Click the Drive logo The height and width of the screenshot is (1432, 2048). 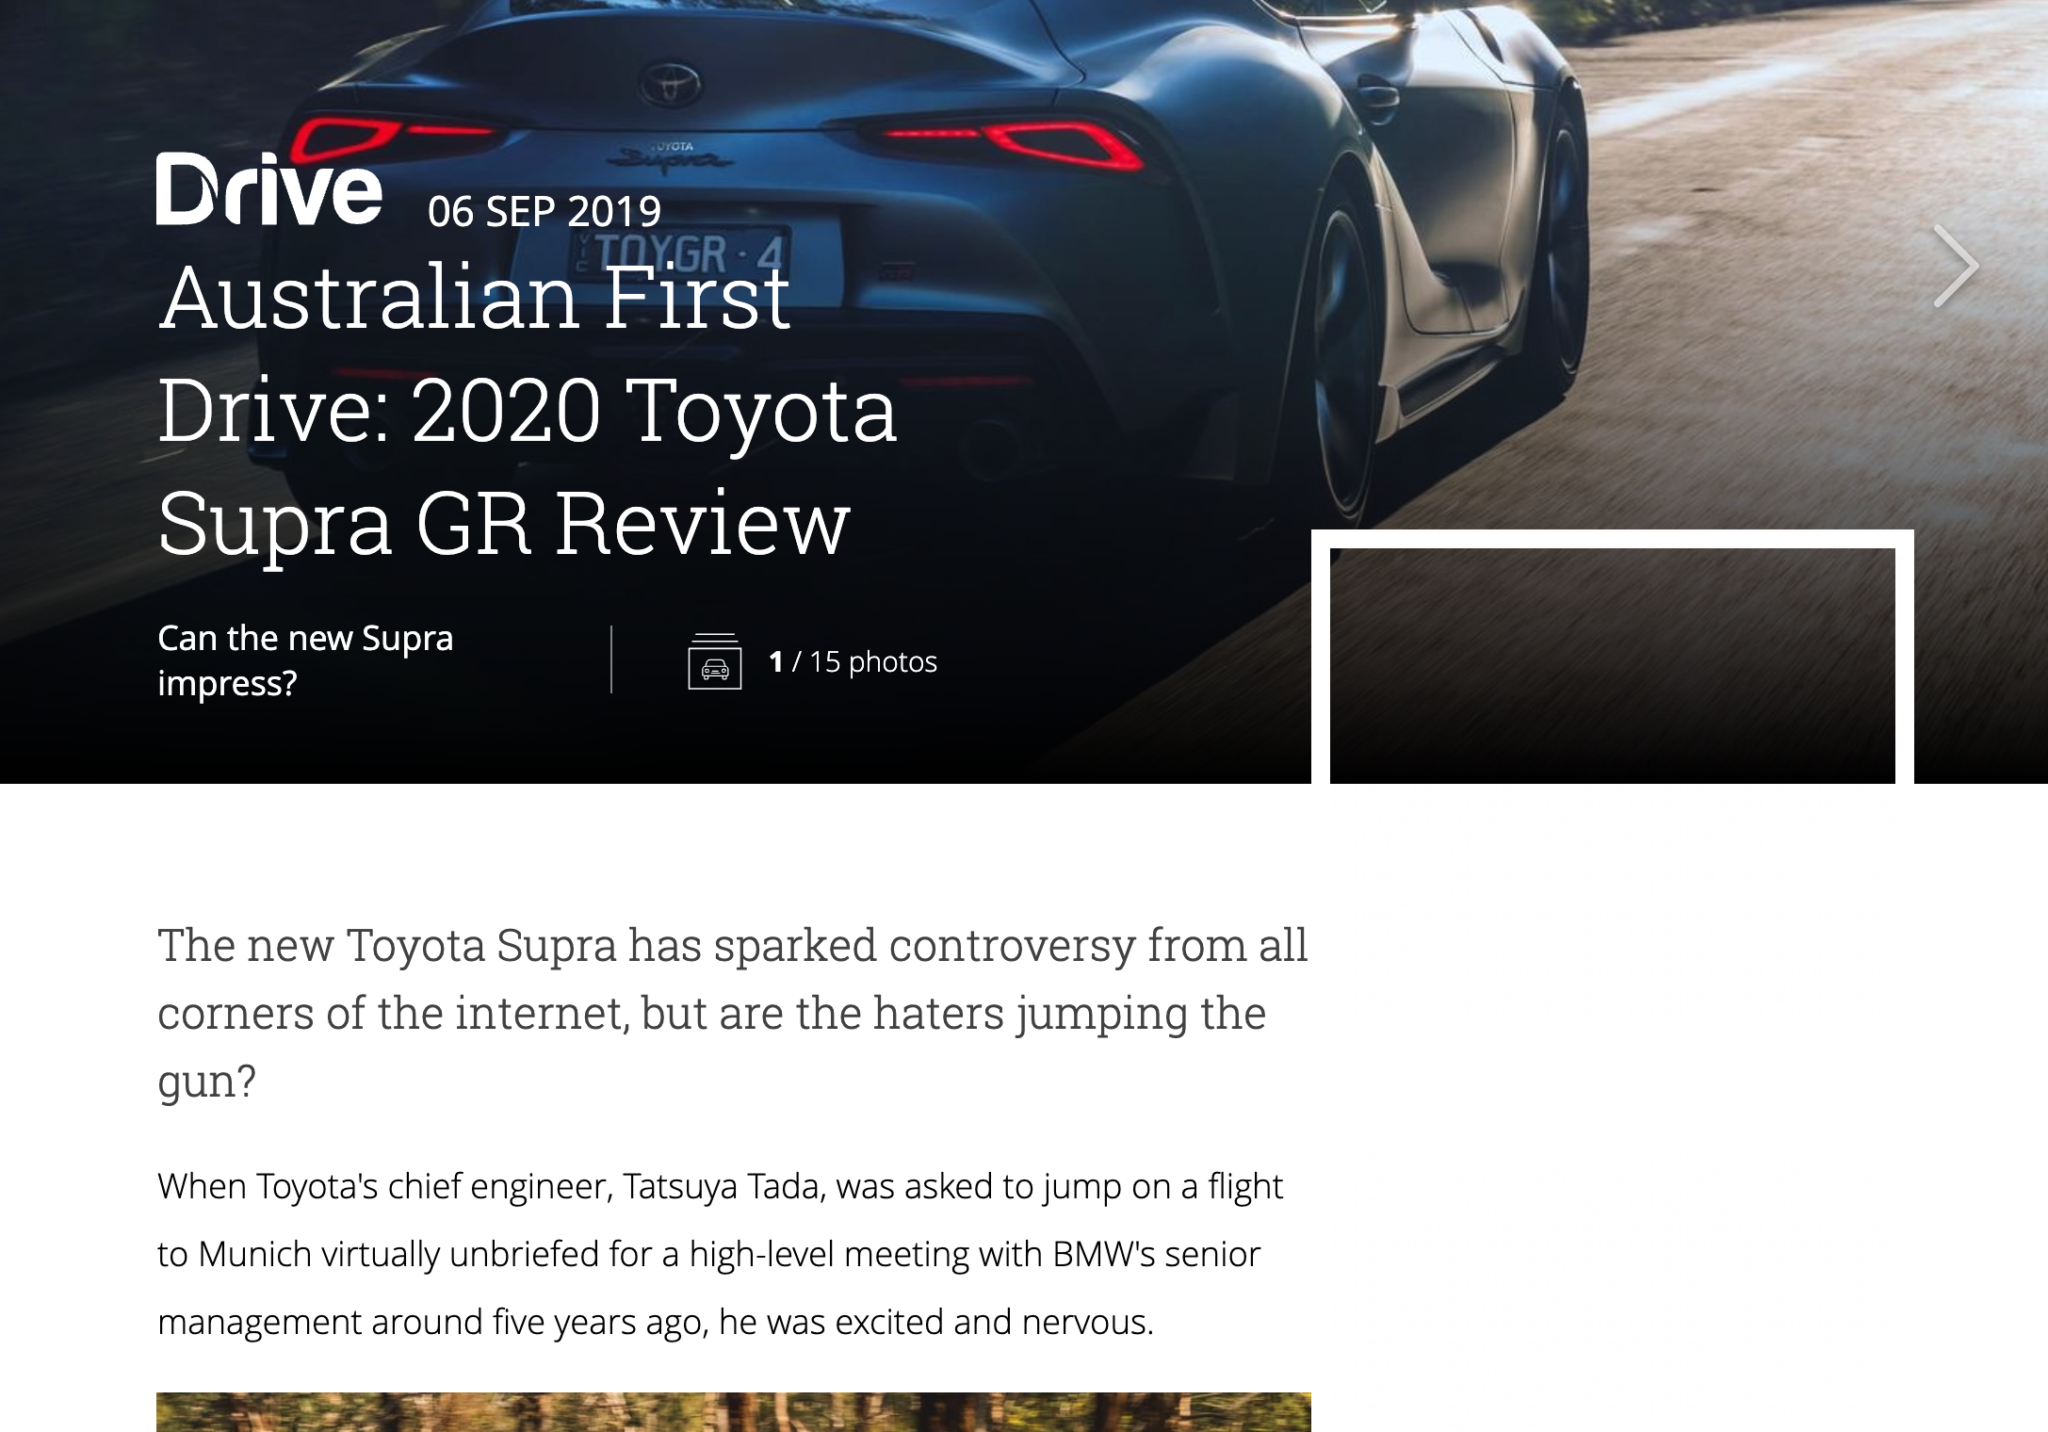tap(269, 189)
